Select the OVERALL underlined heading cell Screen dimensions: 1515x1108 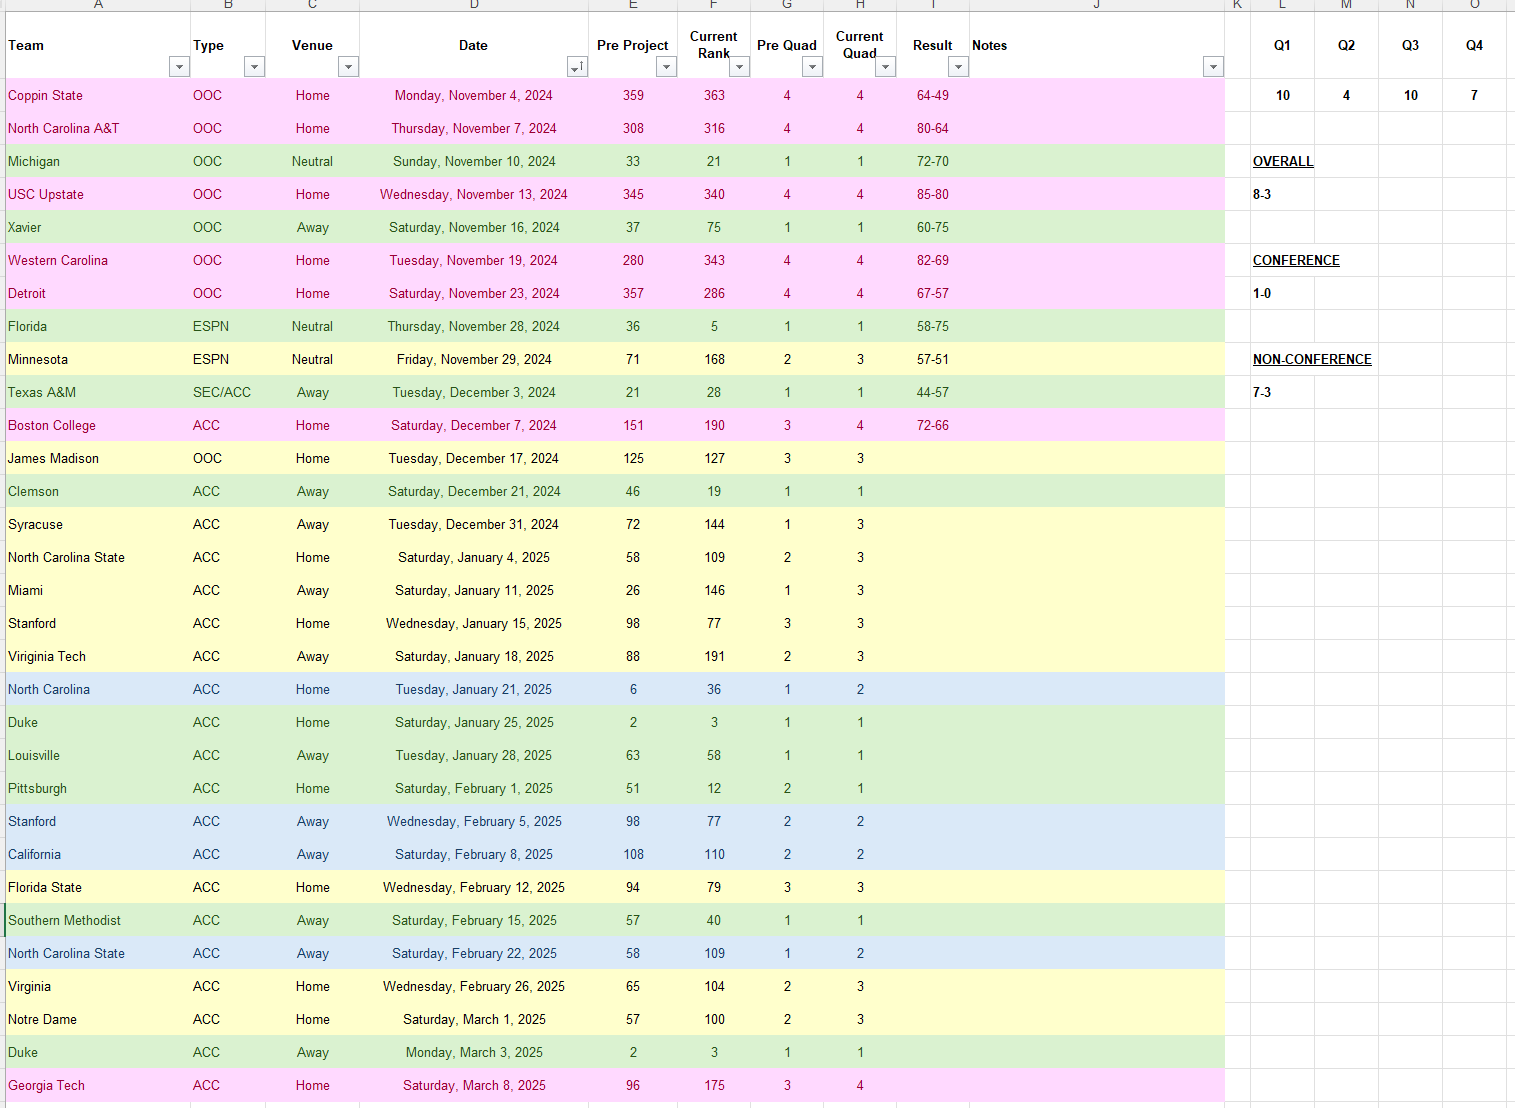[x=1283, y=161]
